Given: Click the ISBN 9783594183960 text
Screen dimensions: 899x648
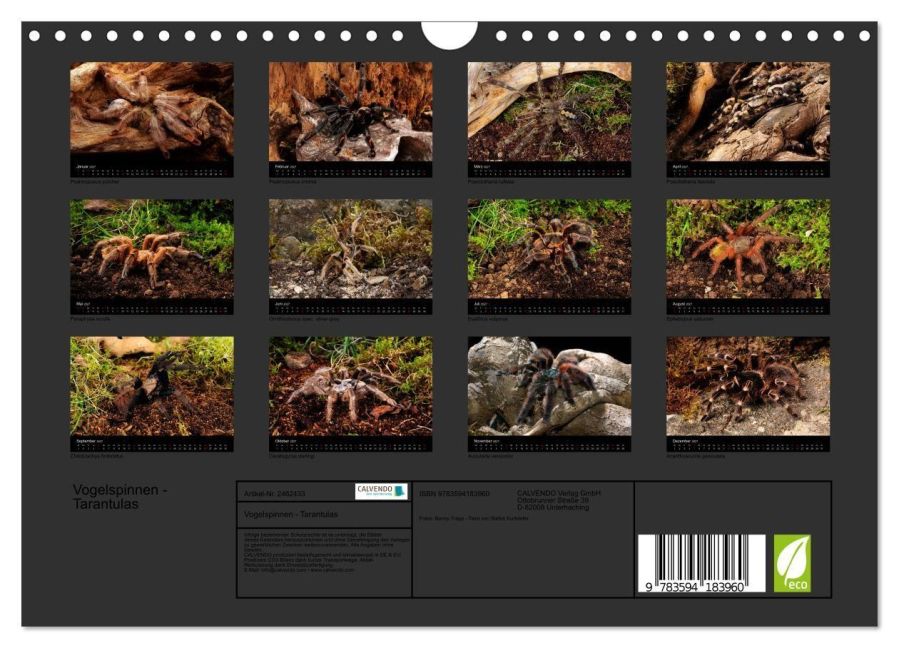Looking at the screenshot, I should point(454,493).
